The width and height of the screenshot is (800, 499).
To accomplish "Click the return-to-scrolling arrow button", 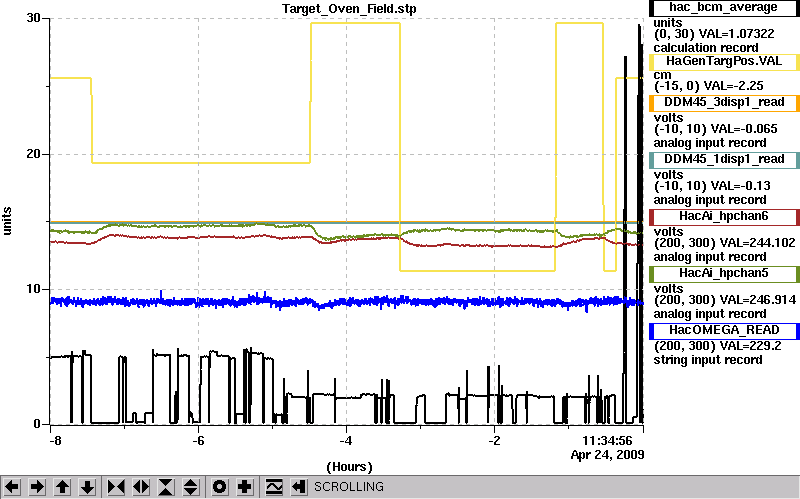I will coord(298,487).
